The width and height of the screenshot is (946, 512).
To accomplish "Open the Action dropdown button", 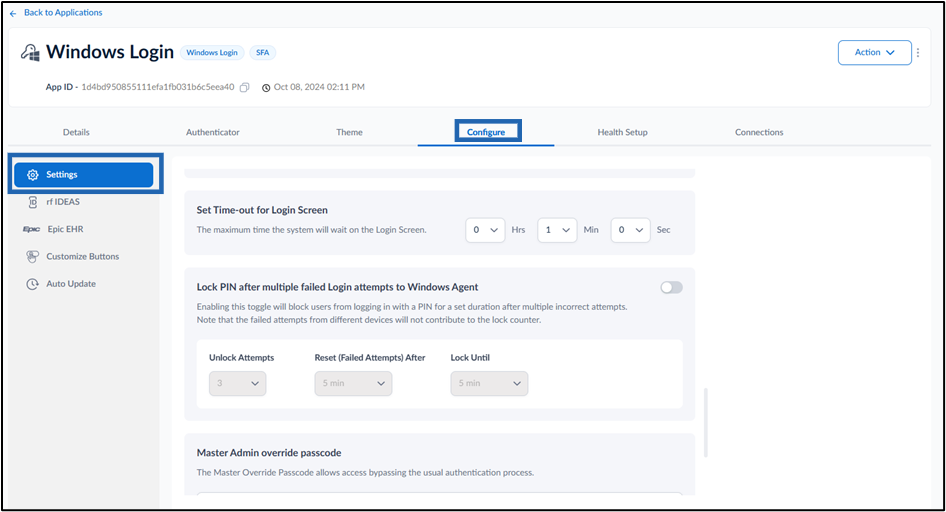I will 874,52.
